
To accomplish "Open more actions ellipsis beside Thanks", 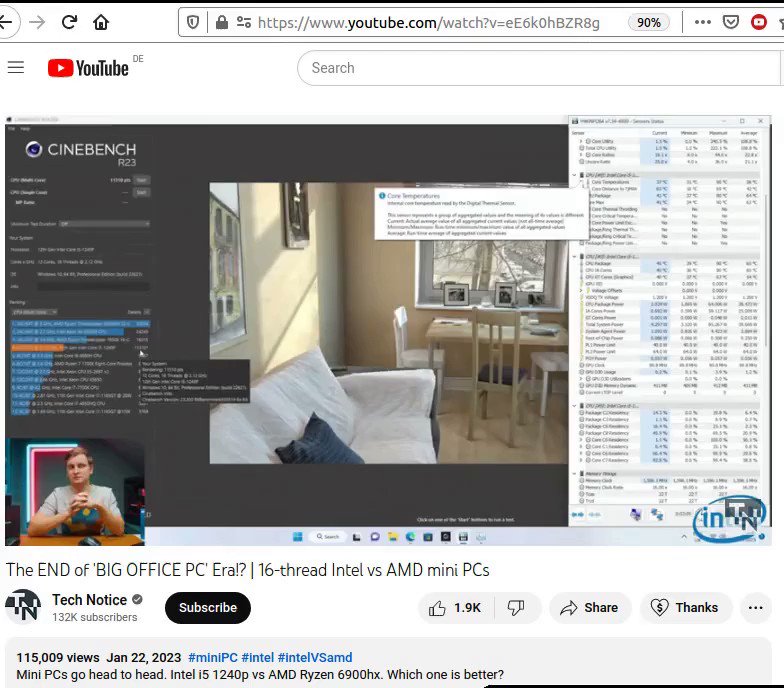I will [x=756, y=608].
